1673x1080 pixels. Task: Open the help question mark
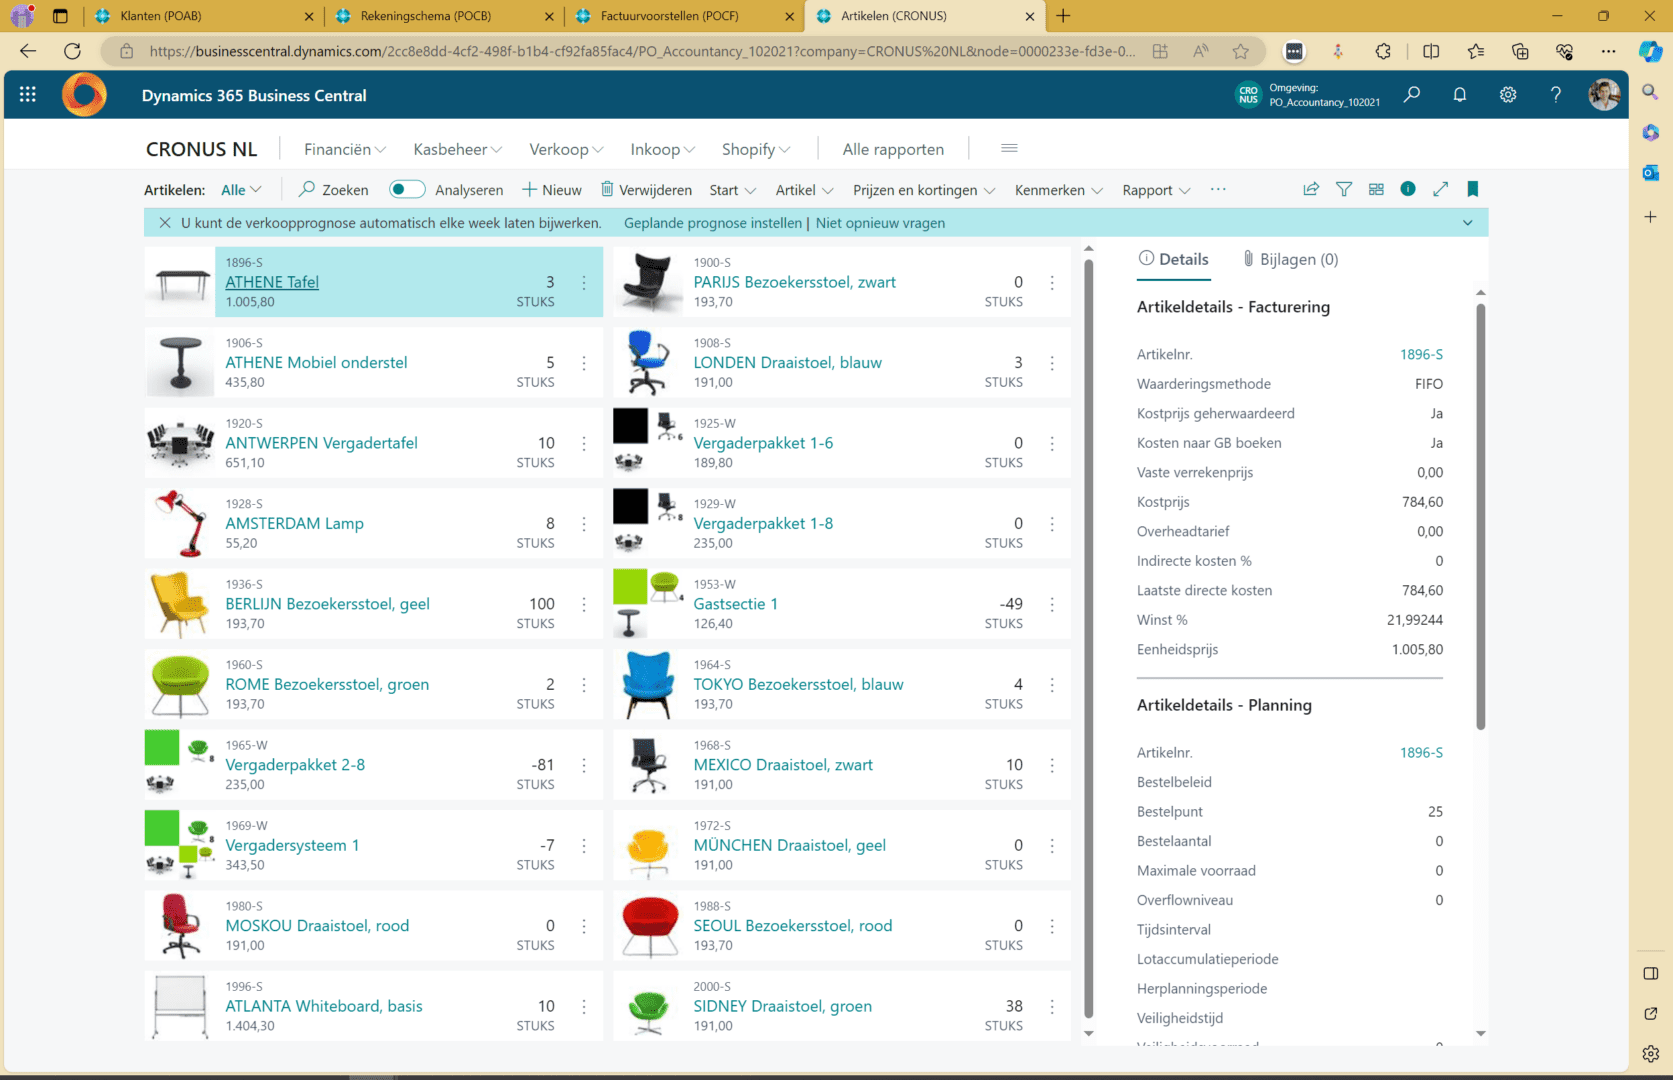[1555, 94]
